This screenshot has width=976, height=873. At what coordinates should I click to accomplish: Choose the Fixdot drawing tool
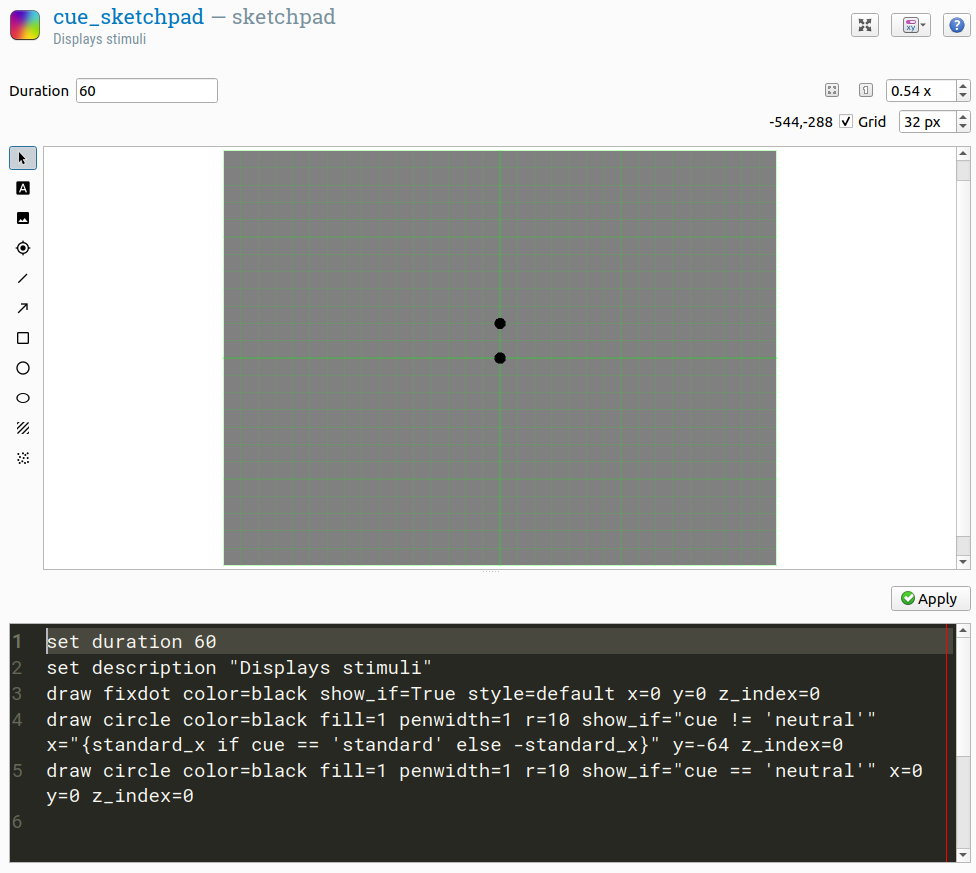point(22,248)
